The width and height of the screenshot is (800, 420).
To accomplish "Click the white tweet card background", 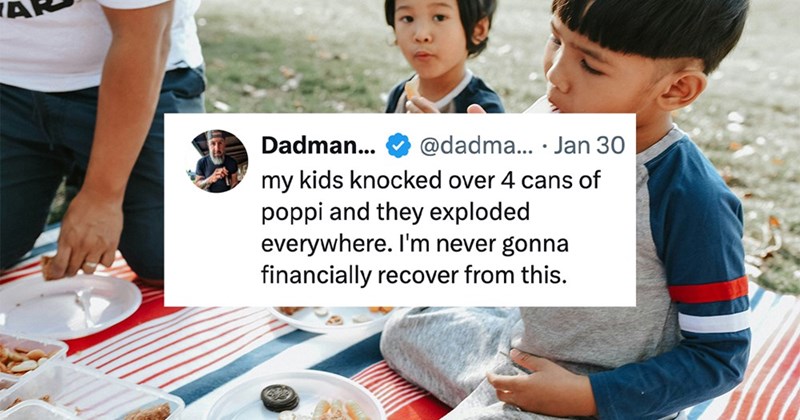I will click(x=400, y=210).
